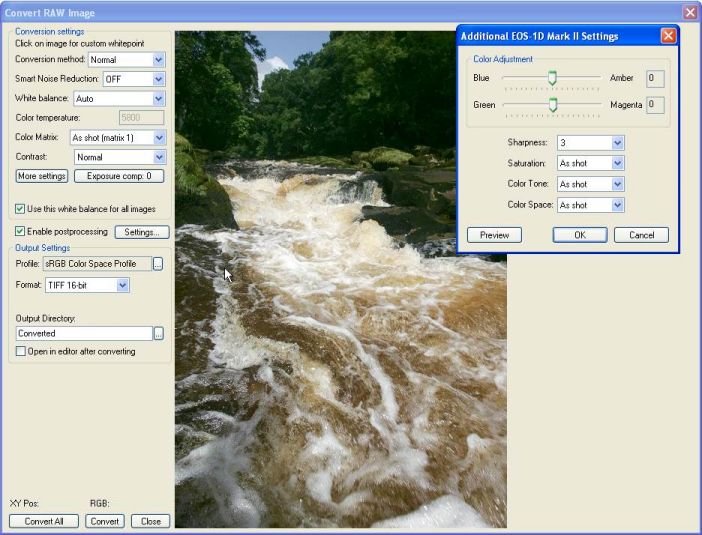Open postprocessing Settings button
The width and height of the screenshot is (702, 535).
pos(141,232)
